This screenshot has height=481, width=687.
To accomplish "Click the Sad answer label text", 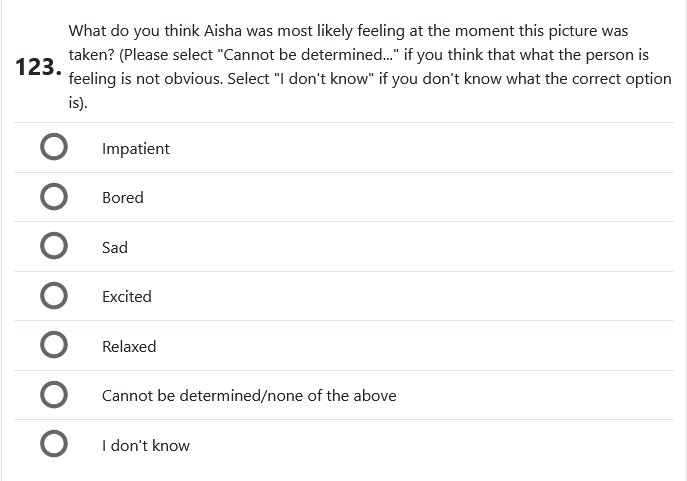I will pos(115,247).
